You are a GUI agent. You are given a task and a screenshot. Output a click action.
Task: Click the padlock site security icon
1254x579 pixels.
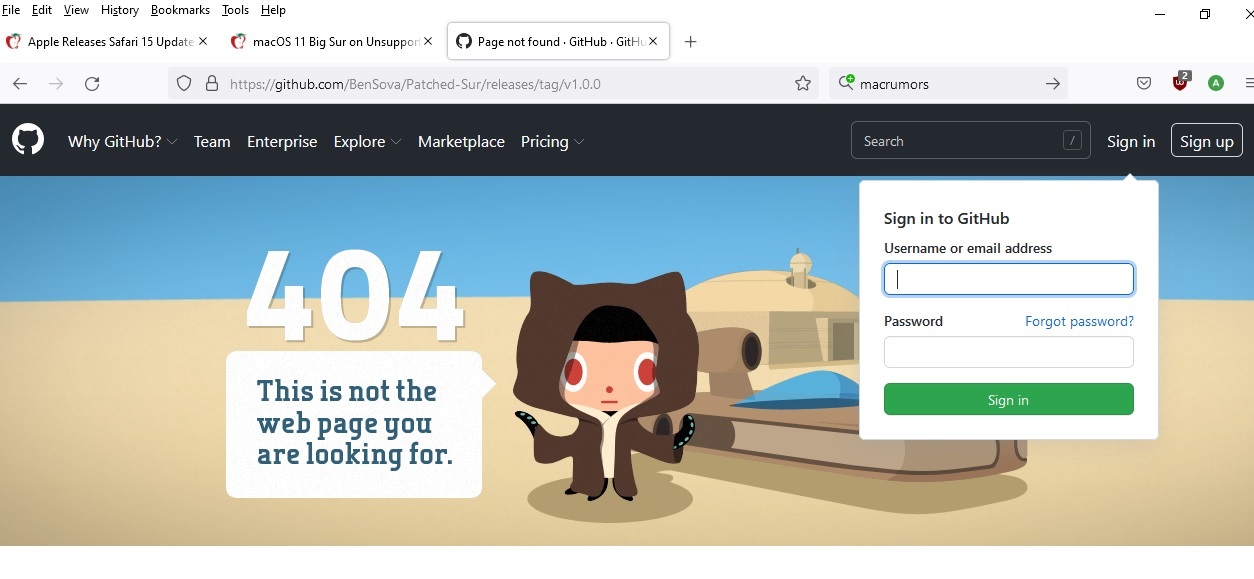pos(212,84)
